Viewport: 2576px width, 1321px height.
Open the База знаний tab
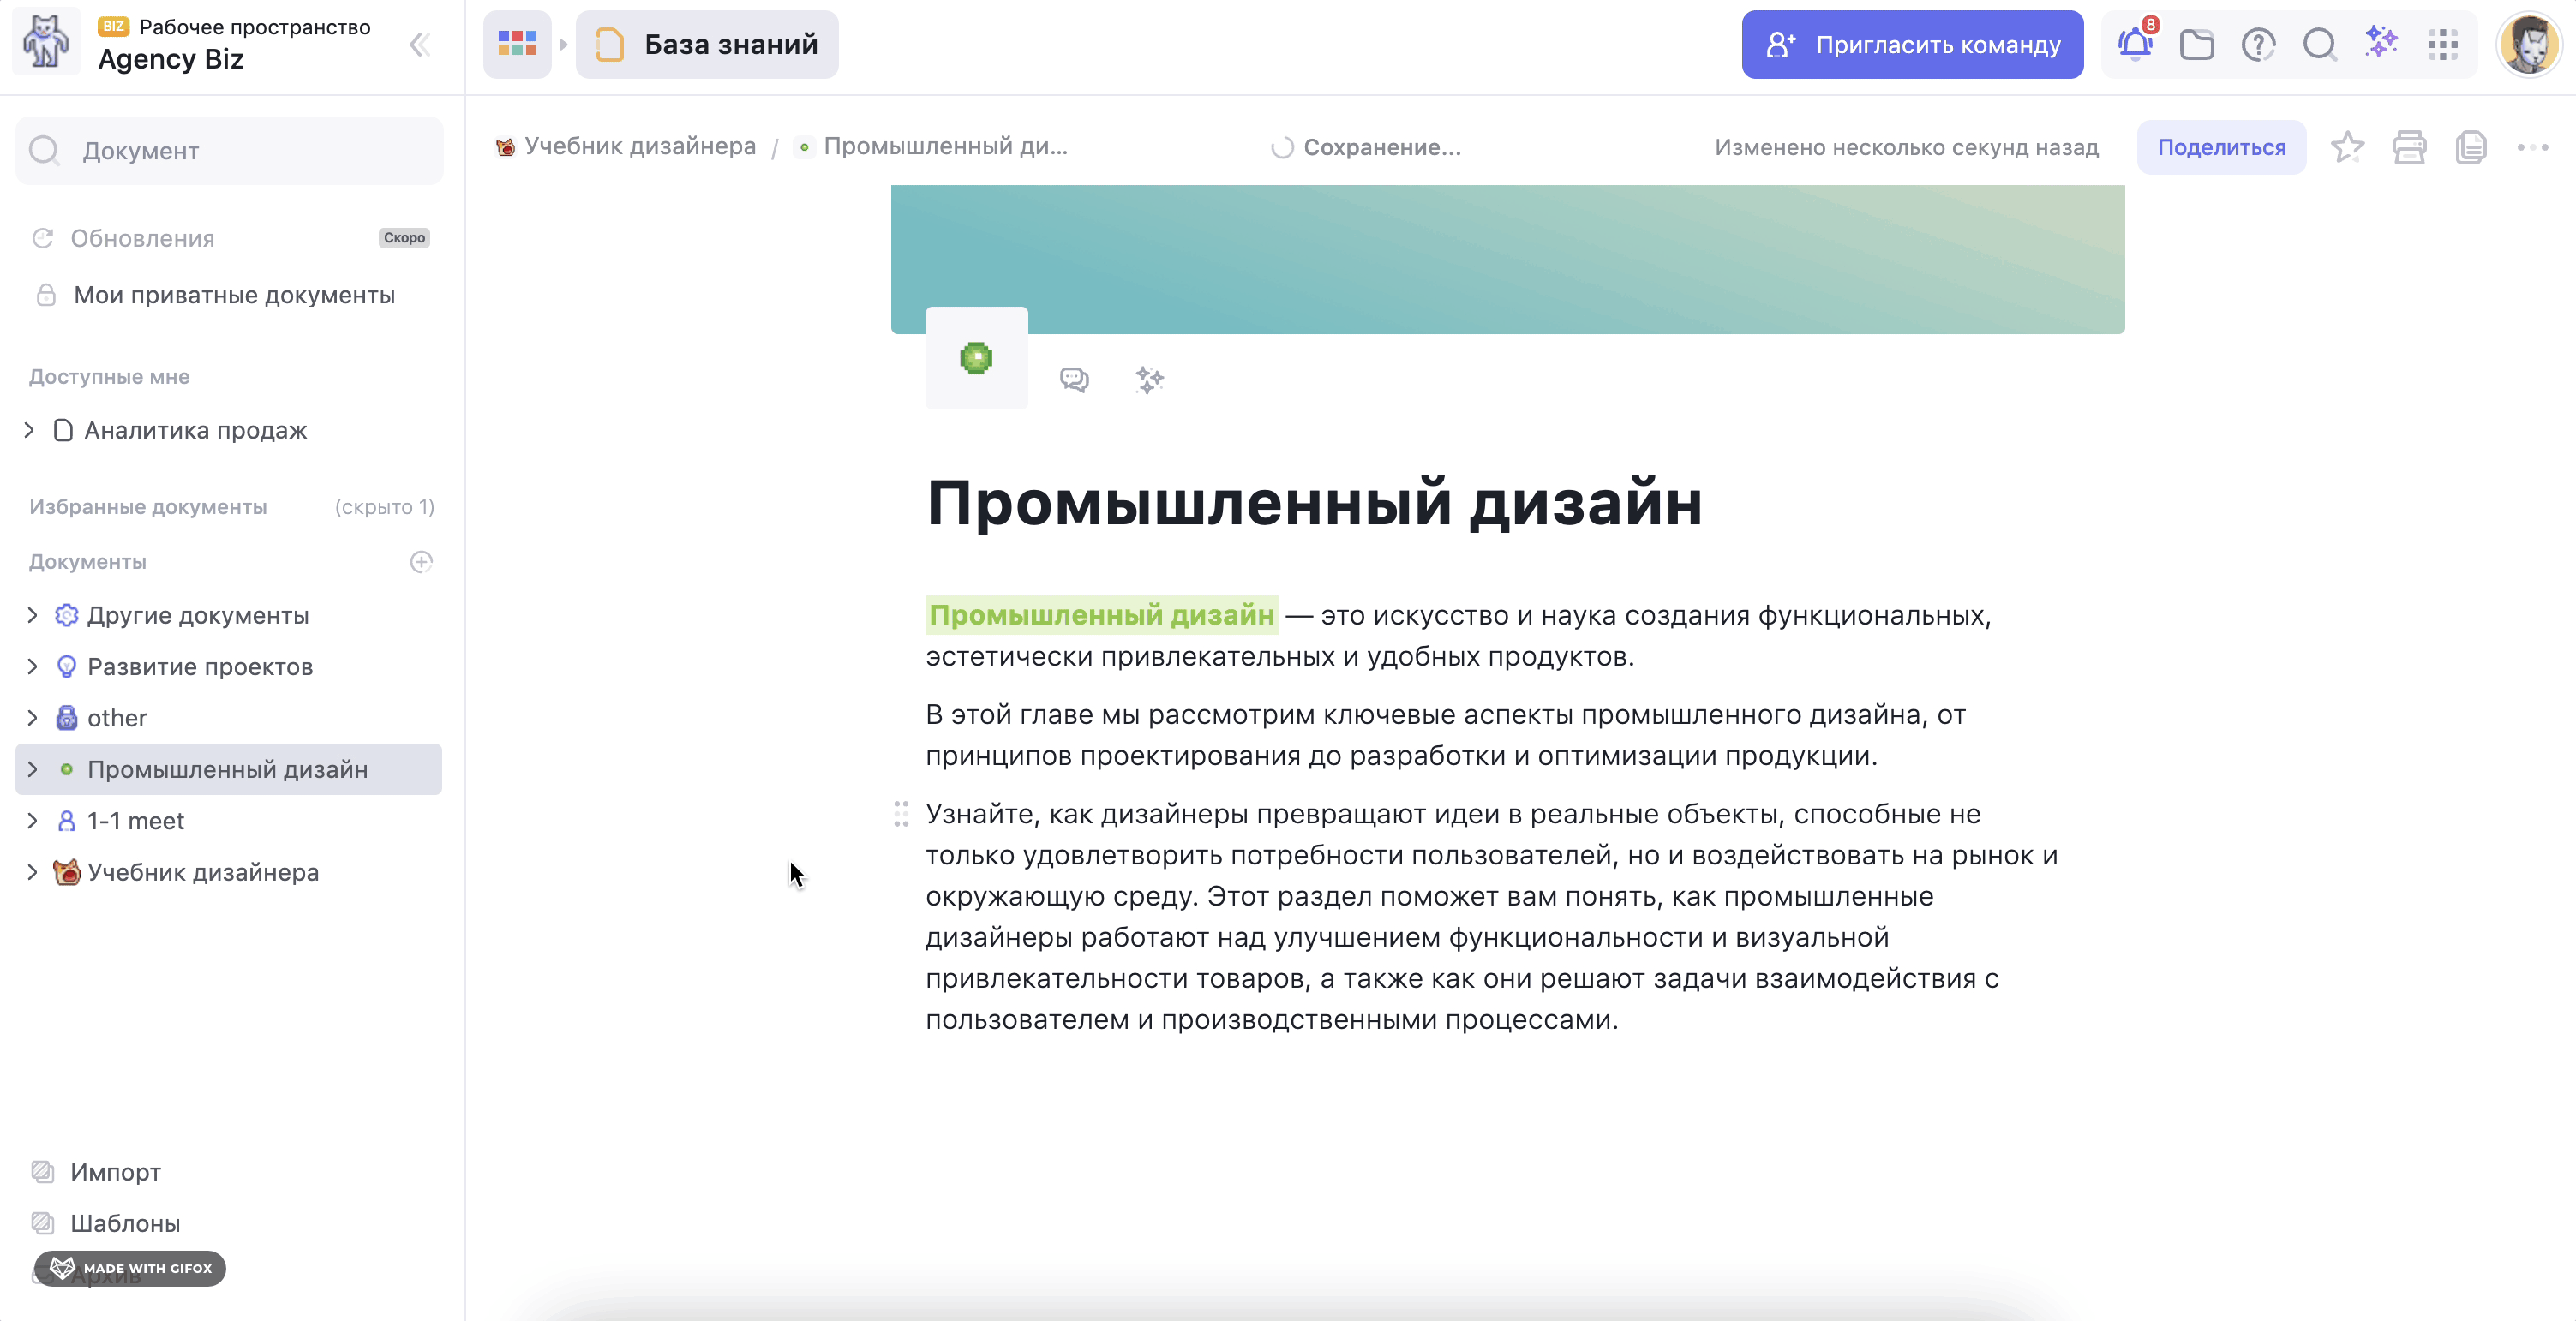(707, 44)
